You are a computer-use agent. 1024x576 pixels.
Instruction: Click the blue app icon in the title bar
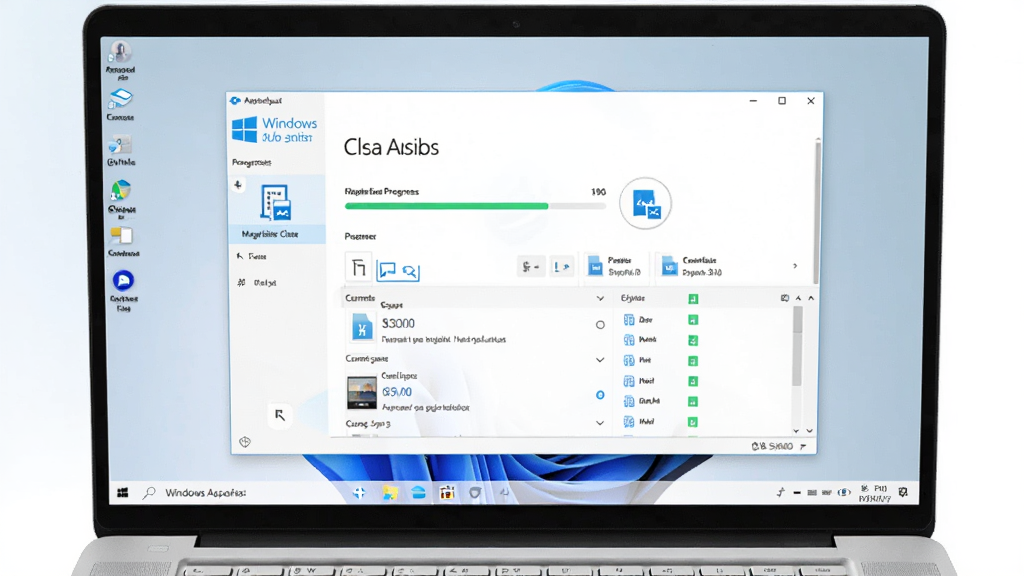[235, 101]
